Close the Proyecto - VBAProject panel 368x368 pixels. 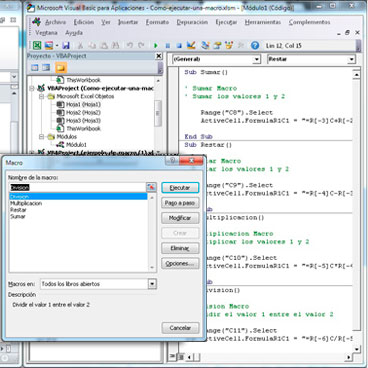pos(159,56)
